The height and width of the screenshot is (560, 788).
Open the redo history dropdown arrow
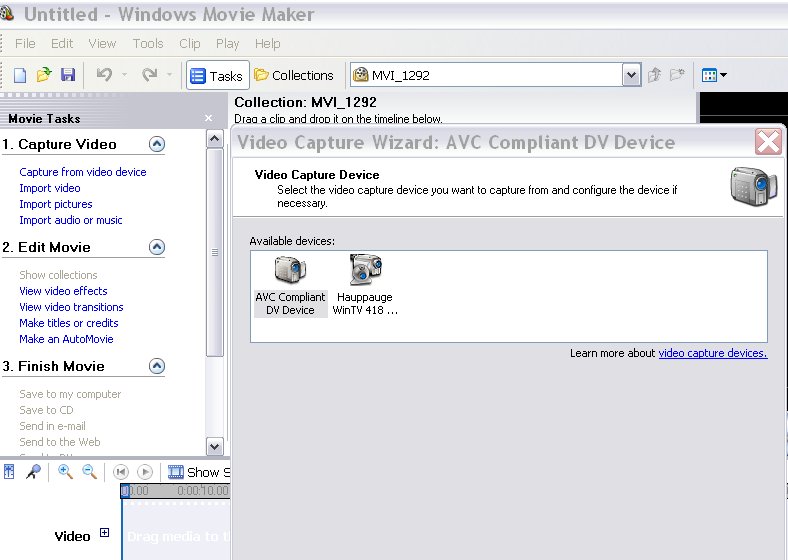pyautogui.click(x=169, y=75)
